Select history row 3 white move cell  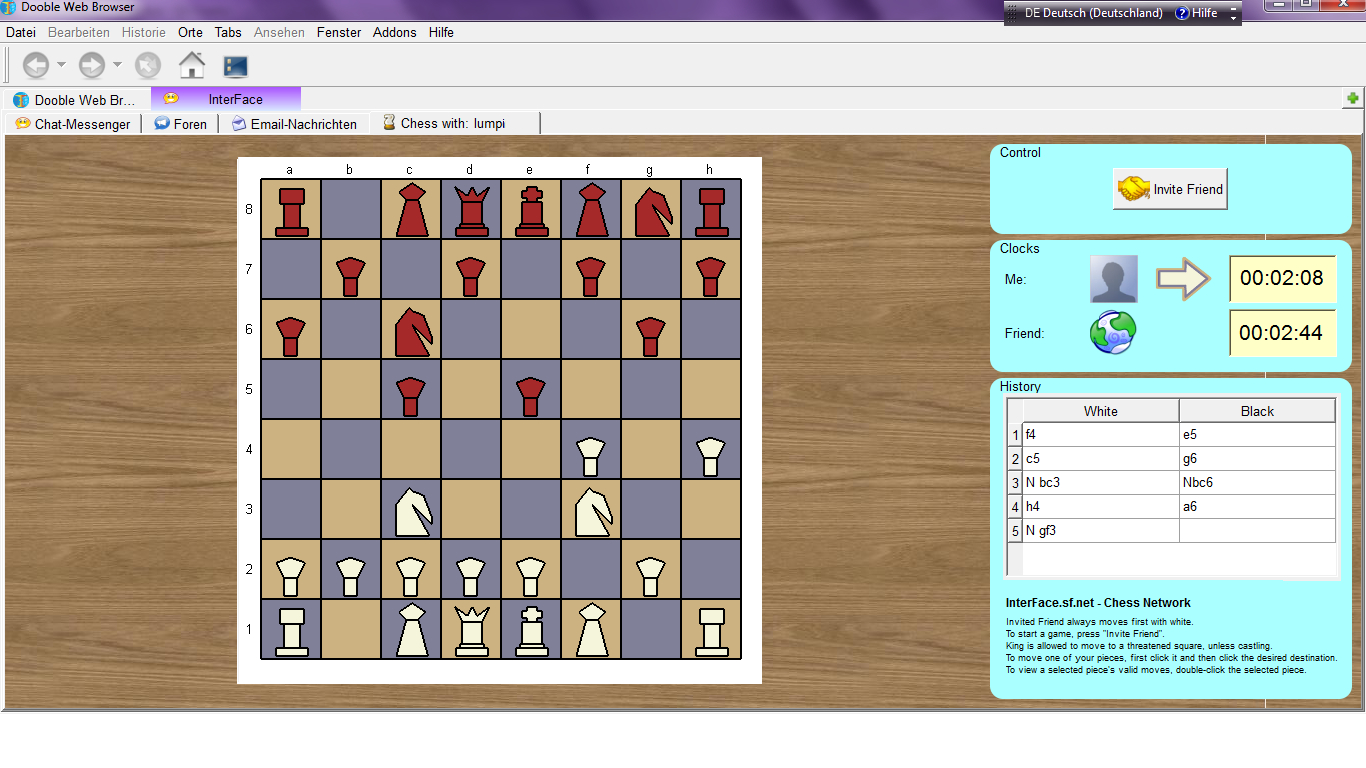click(1100, 483)
